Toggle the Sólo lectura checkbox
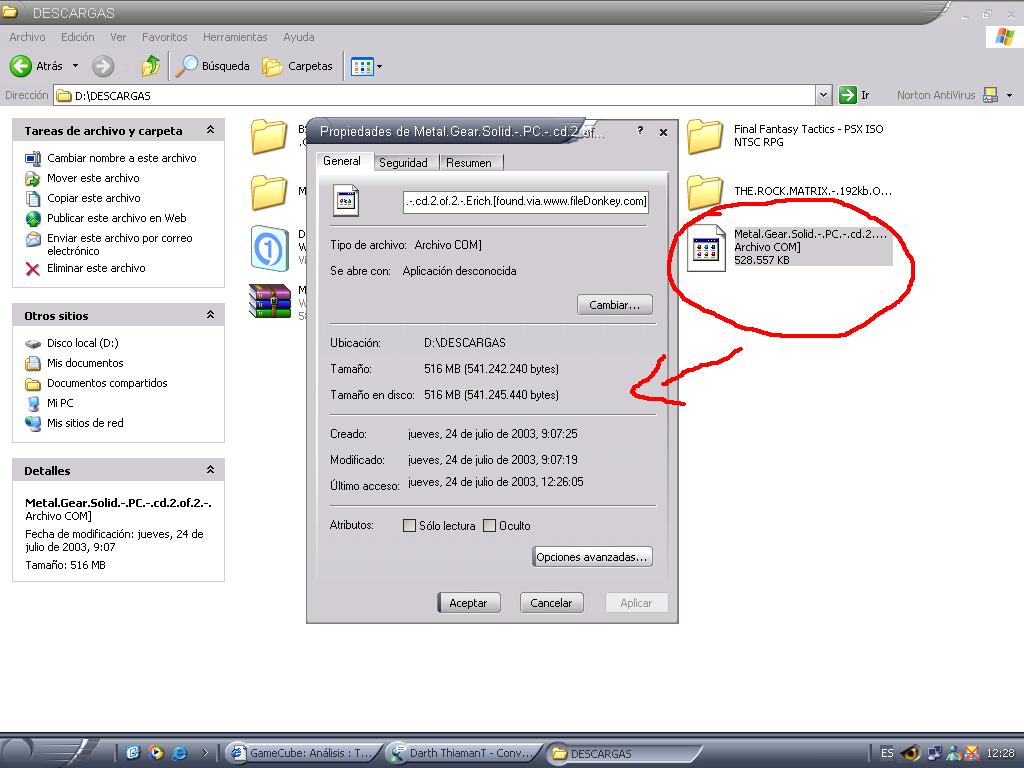The width and height of the screenshot is (1024, 768). pos(409,526)
